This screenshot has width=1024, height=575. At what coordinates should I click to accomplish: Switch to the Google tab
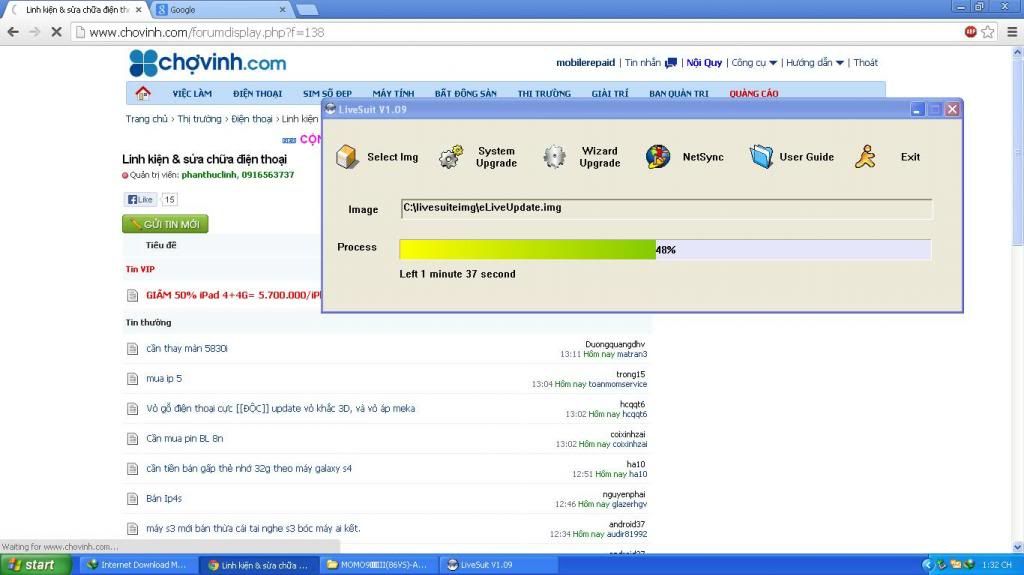click(x=219, y=10)
